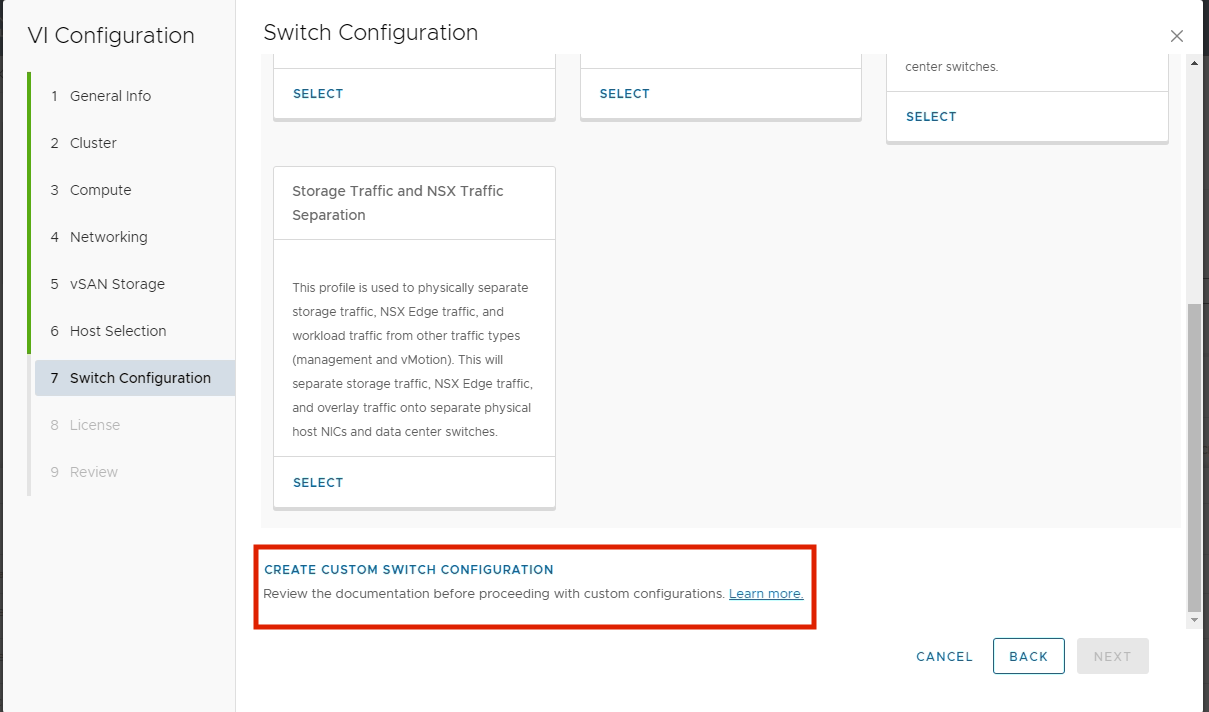
Task: Click the Next button
Action: coord(1112,657)
